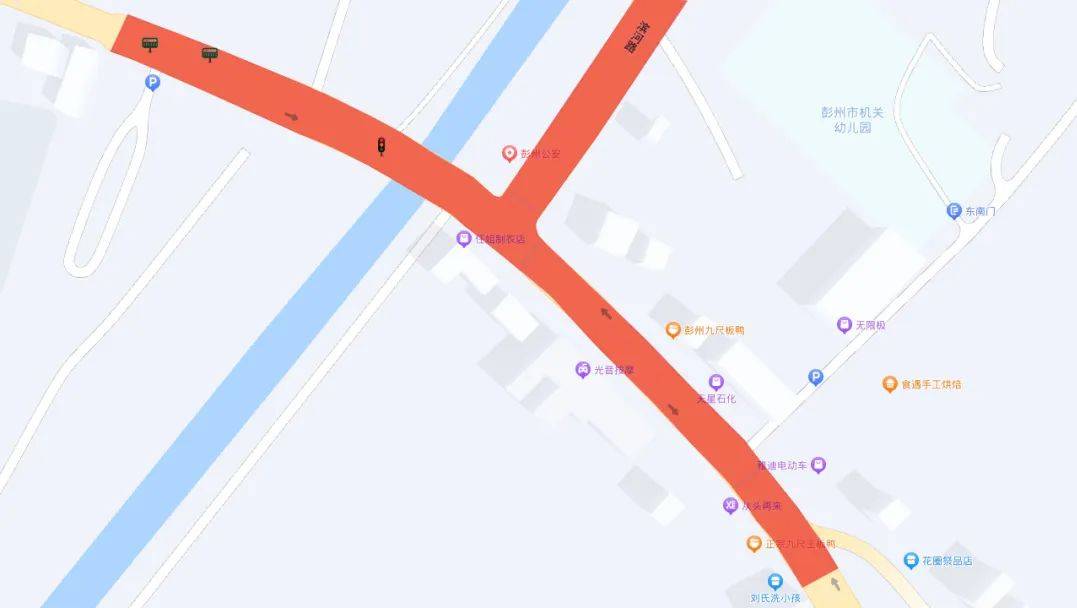Image resolution: width=1077 pixels, height=608 pixels.
Task: Click the 彭州市机关幼儿园 label
Action: (852, 120)
